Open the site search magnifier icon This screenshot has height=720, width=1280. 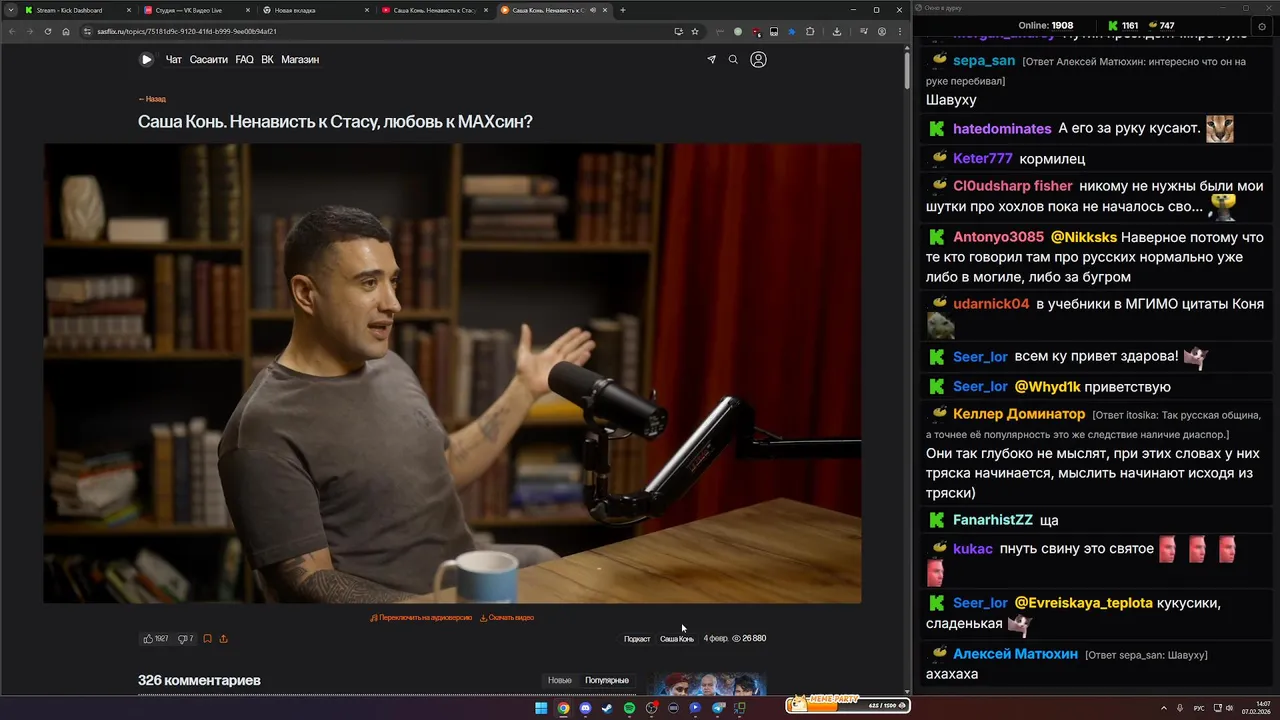pyautogui.click(x=733, y=60)
